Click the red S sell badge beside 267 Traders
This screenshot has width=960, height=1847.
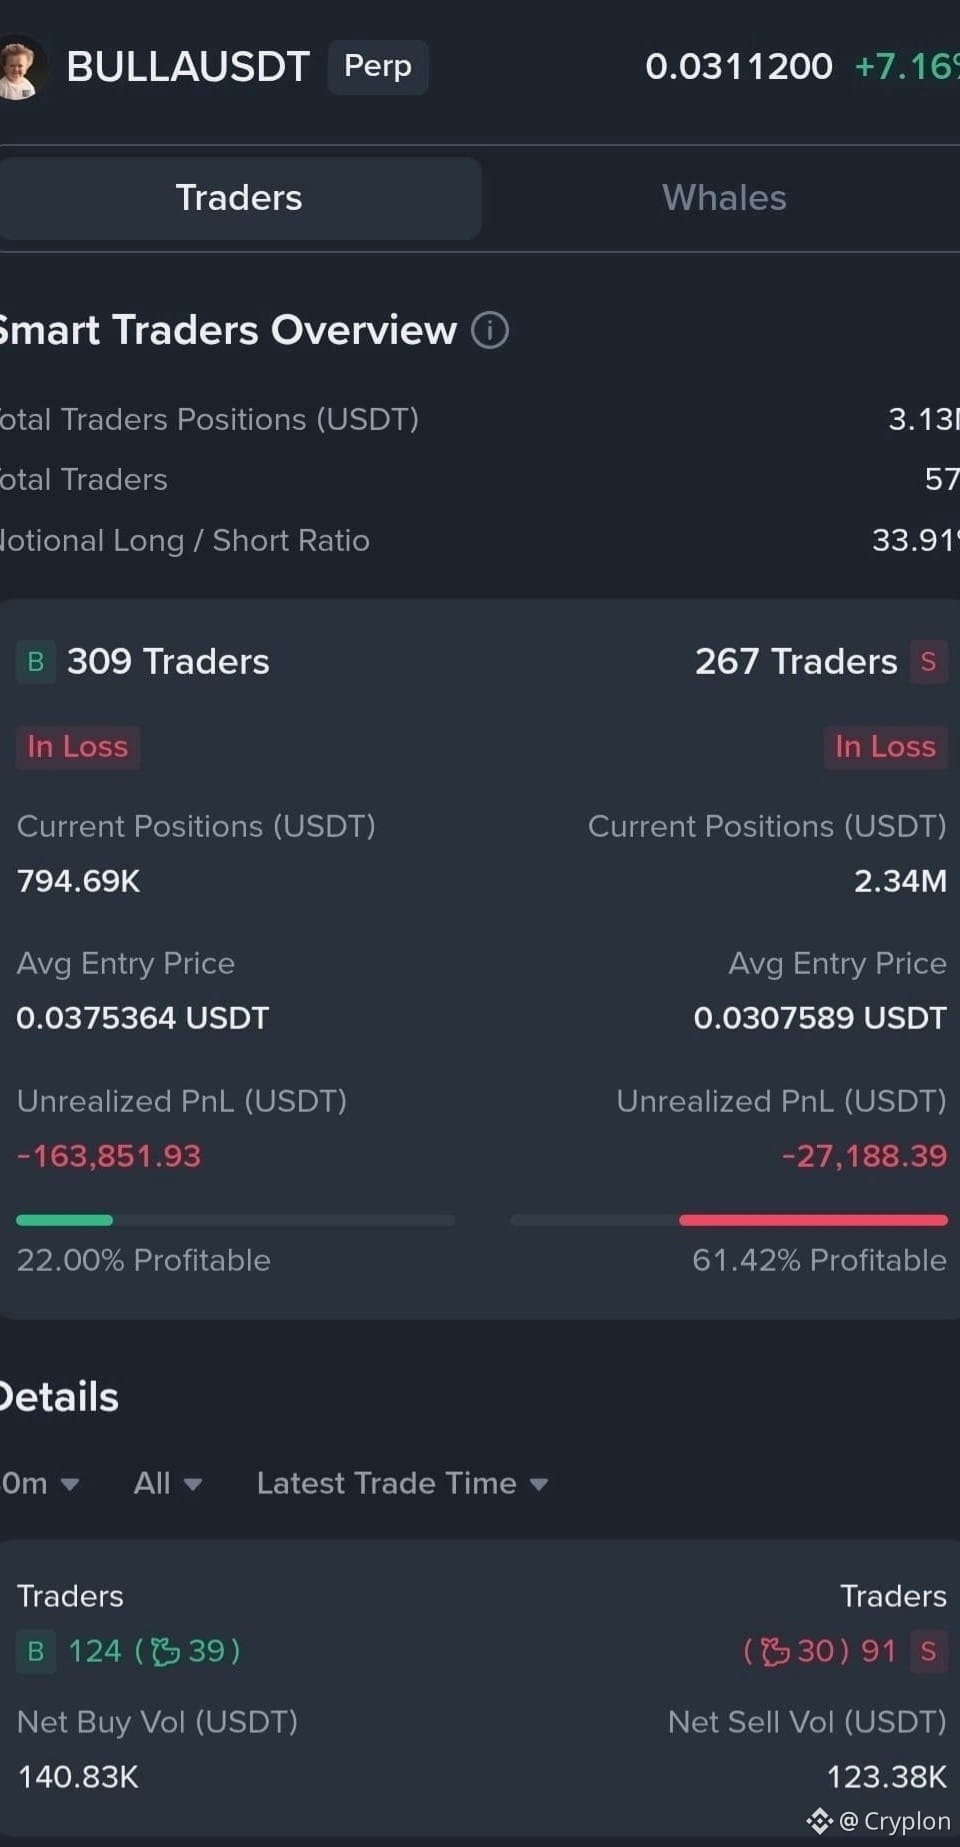pos(928,662)
